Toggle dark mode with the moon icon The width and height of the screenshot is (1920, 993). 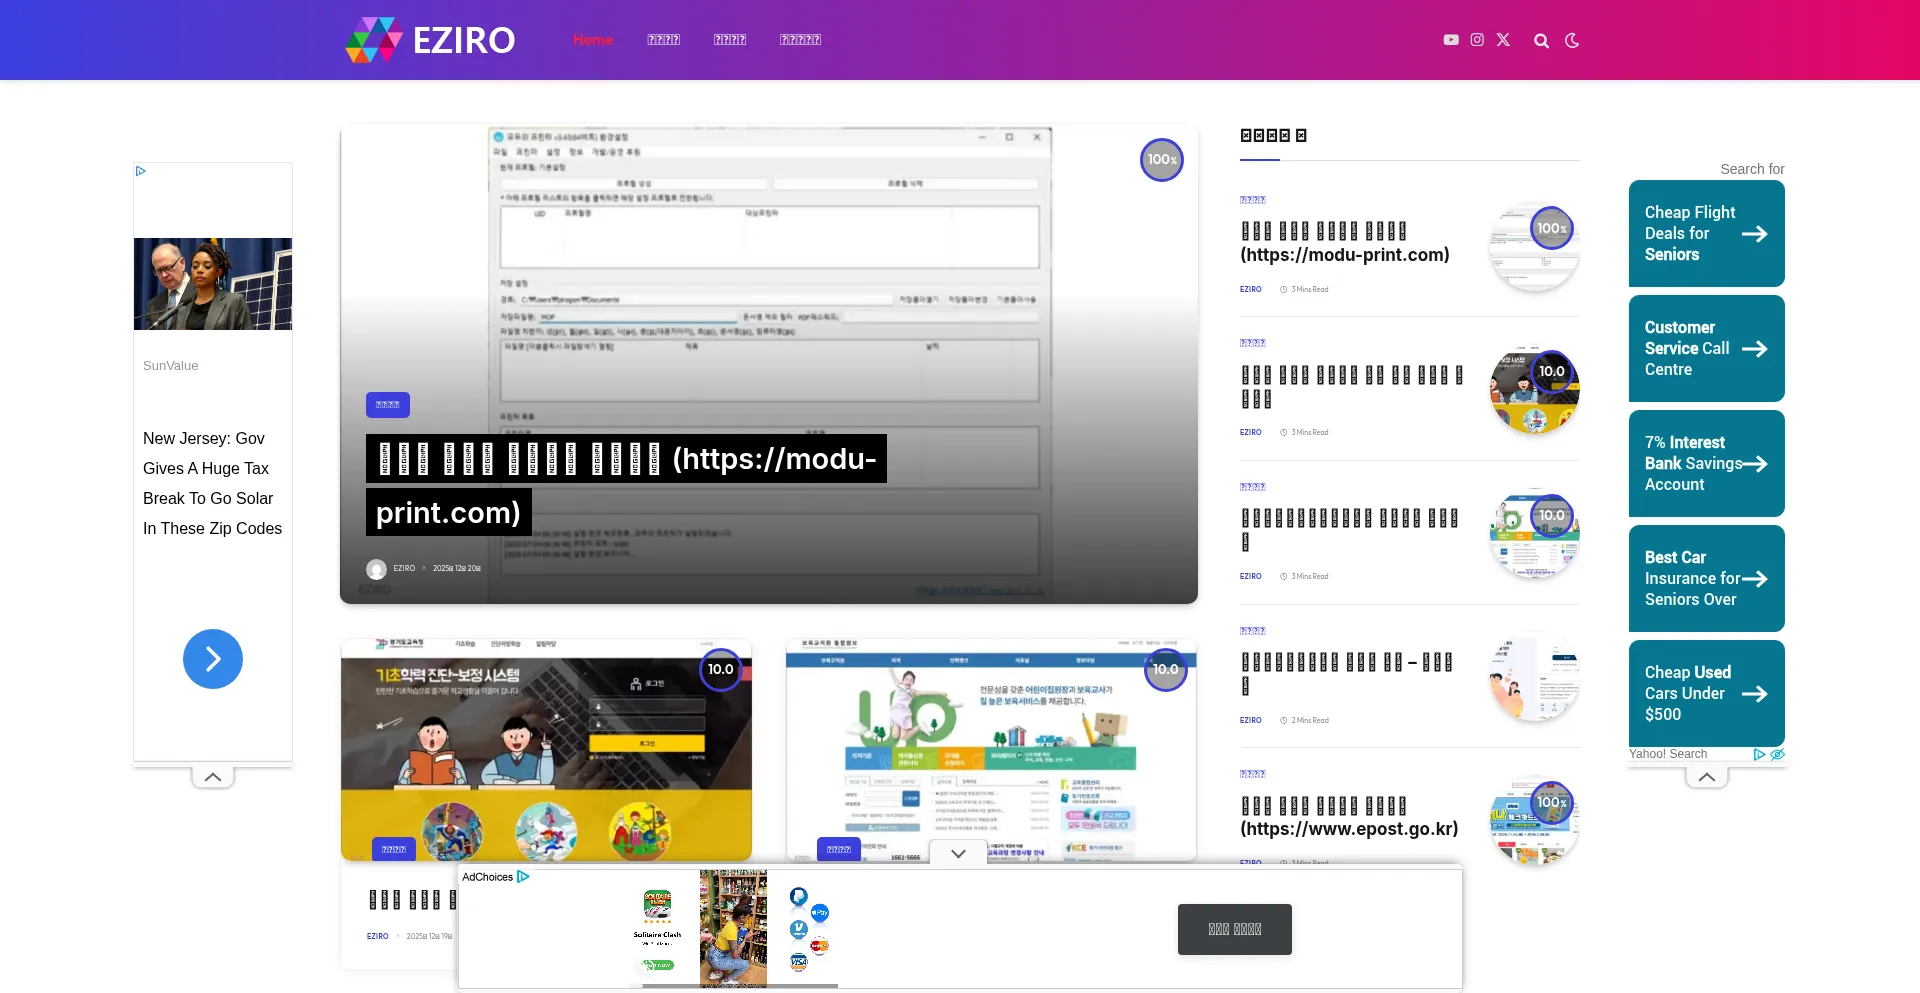(1572, 40)
